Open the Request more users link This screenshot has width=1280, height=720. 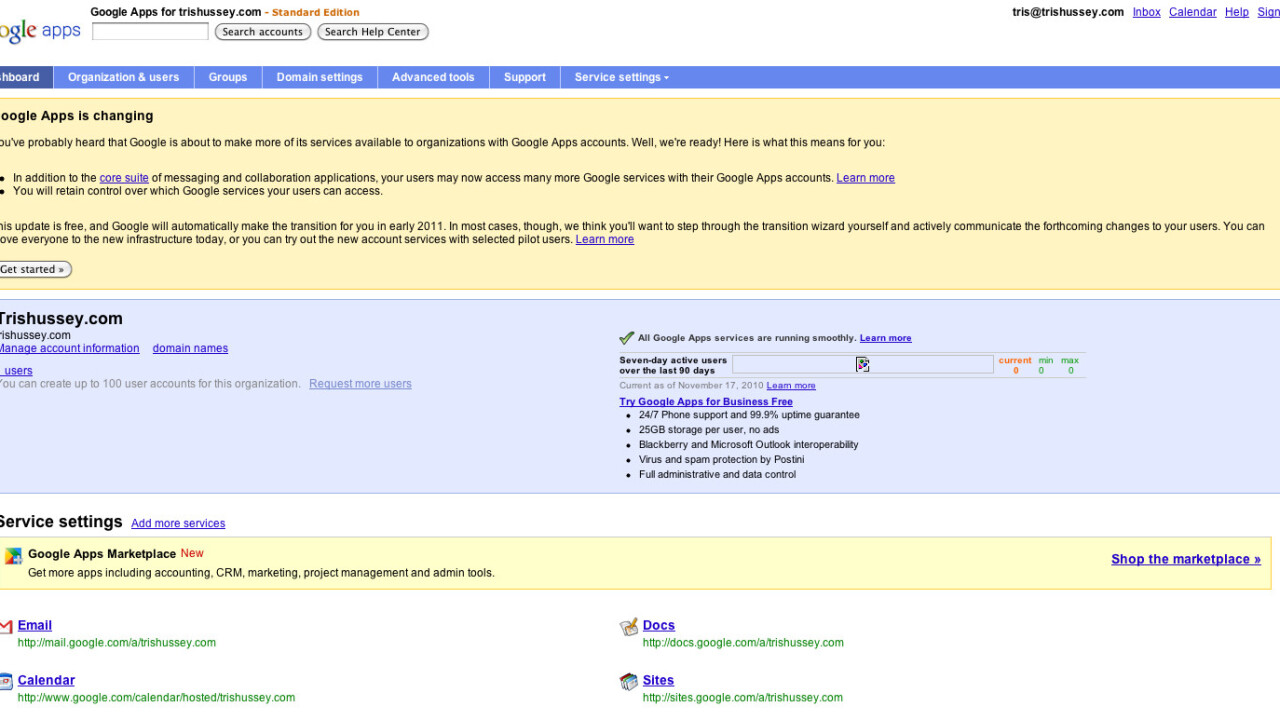click(x=360, y=384)
